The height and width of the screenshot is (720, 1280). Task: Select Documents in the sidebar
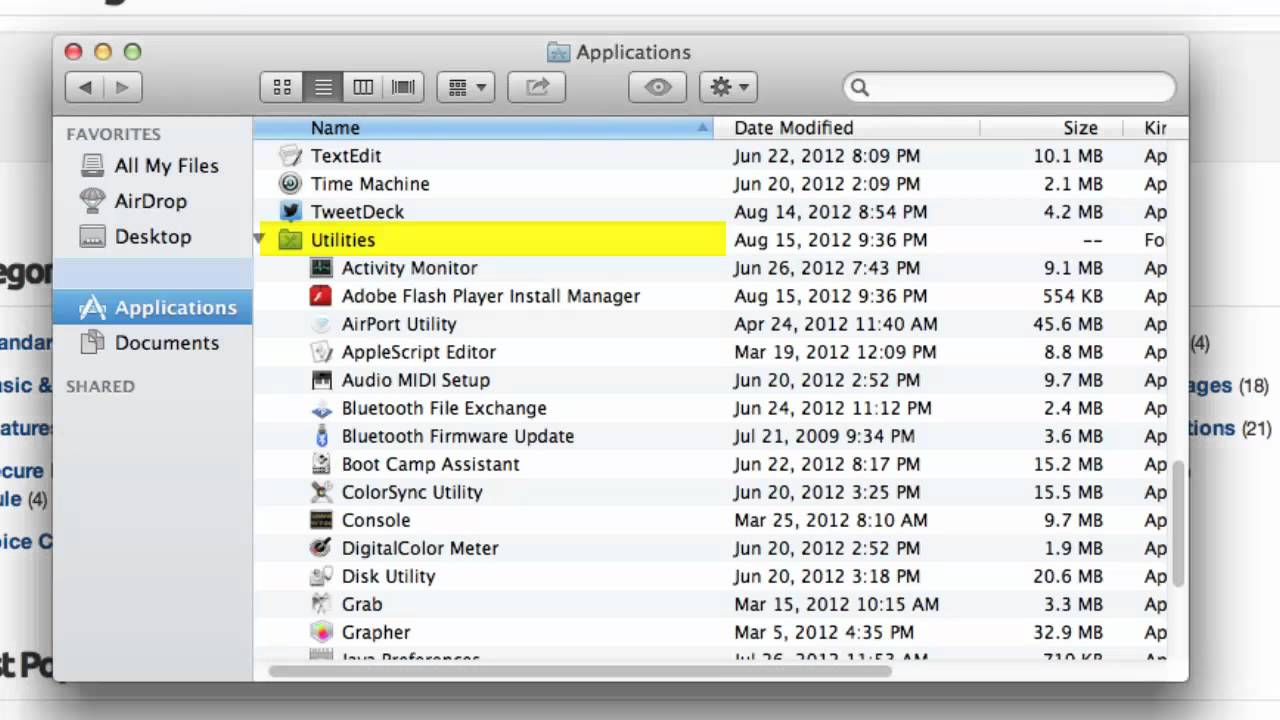point(152,343)
